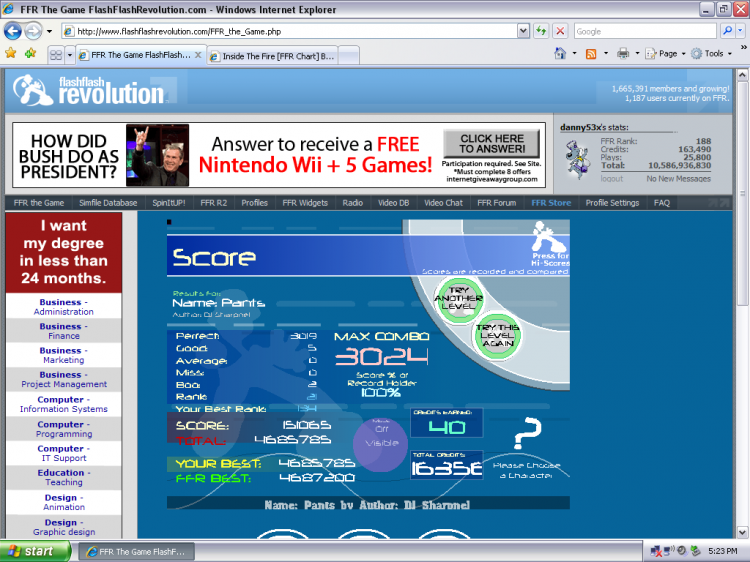Open the Home dropdown arrow
The image size is (750, 562).
tap(574, 54)
